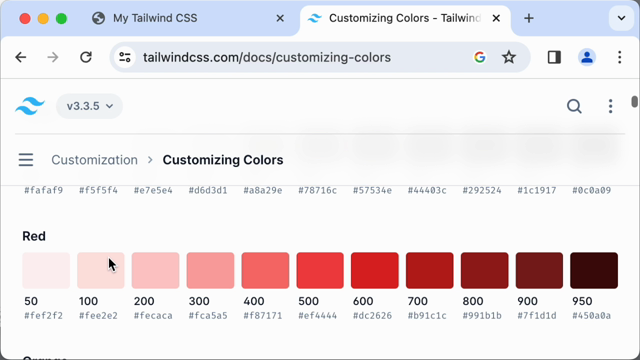Image resolution: width=640 pixels, height=360 pixels.
Task: Go back to previous page
Action: pyautogui.click(x=21, y=57)
